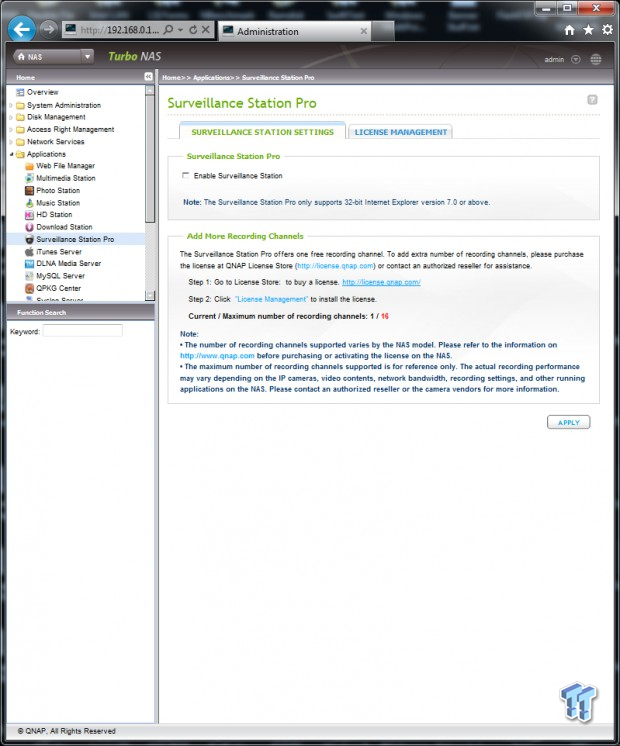The image size is (620, 746).
Task: Open the browser home icon
Action: pos(569,30)
